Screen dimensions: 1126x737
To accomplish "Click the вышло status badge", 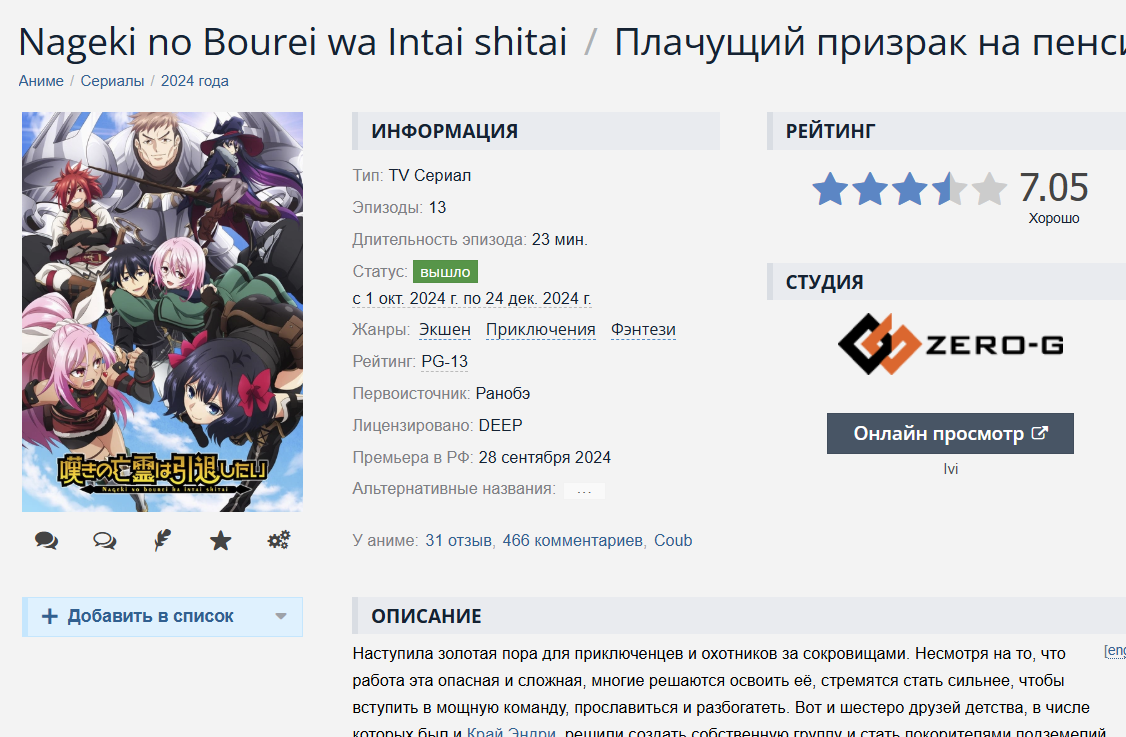I will 445,272.
